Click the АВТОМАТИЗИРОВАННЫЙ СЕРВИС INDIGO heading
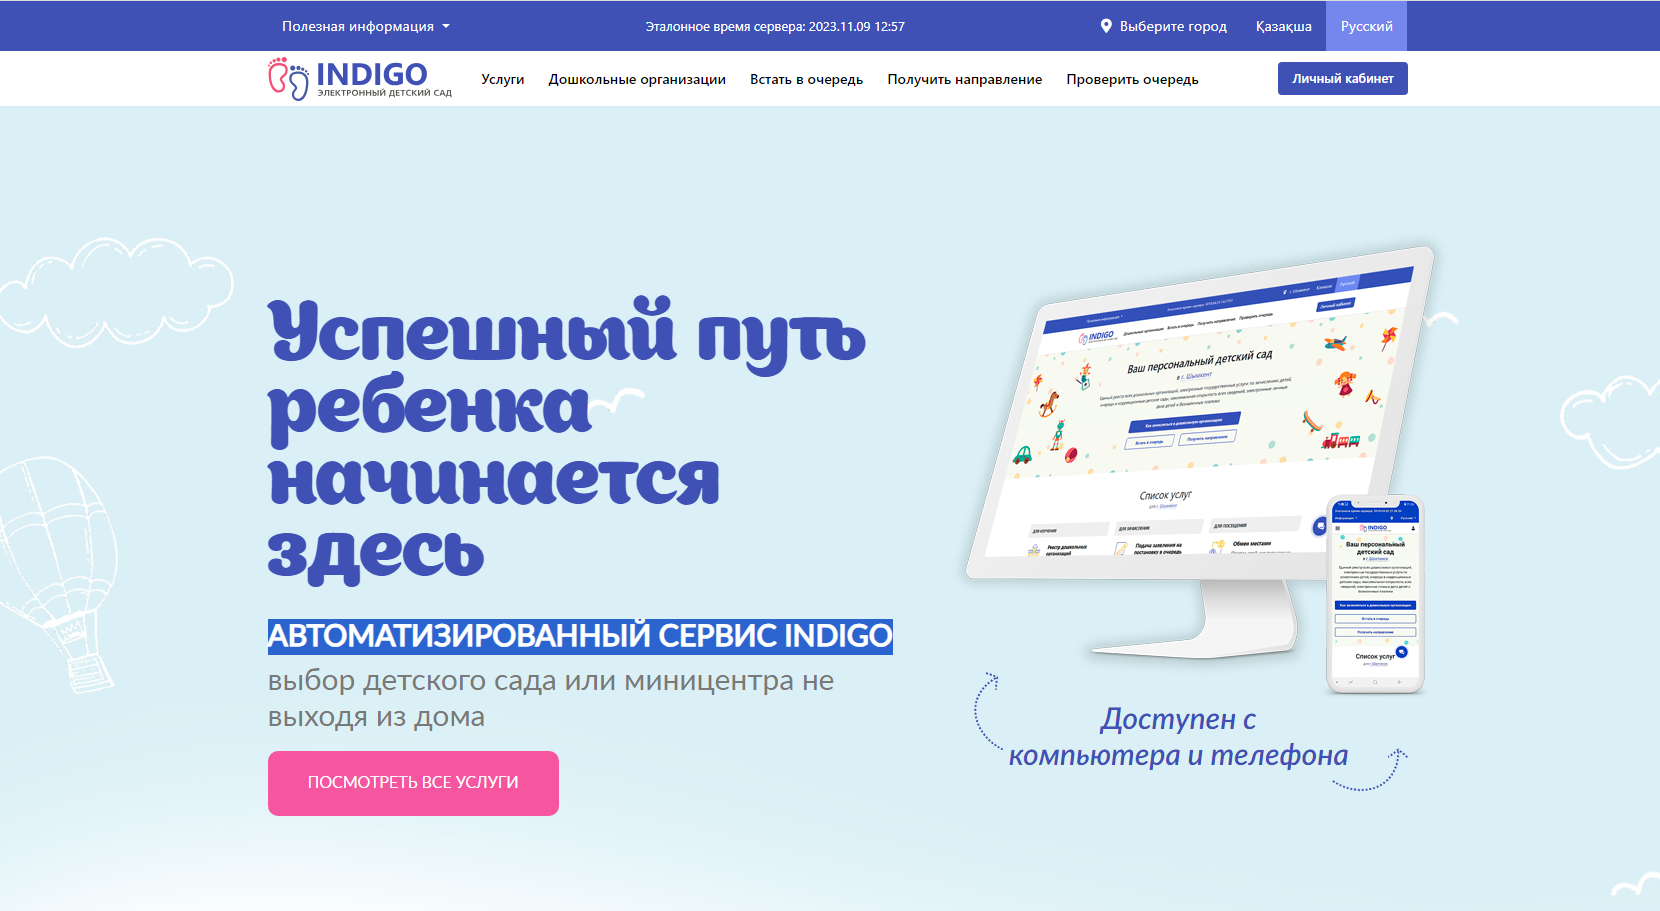 (x=580, y=636)
